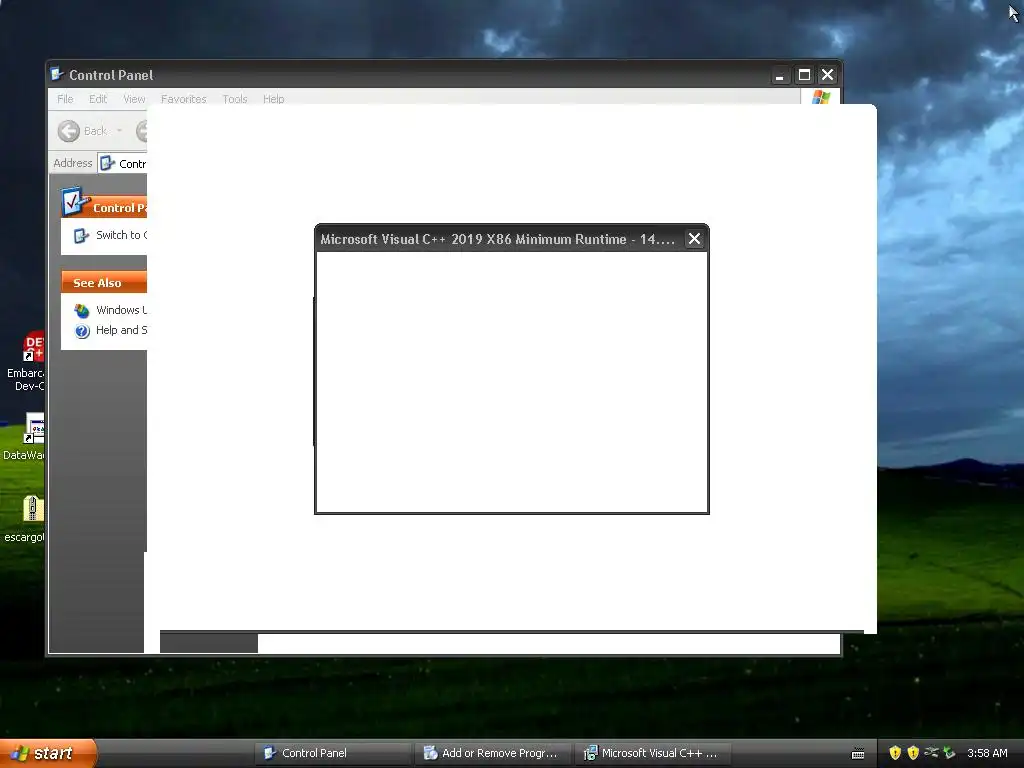The image size is (1024, 768).
Task: Open the Edit menu in Control Panel
Action: click(98, 99)
